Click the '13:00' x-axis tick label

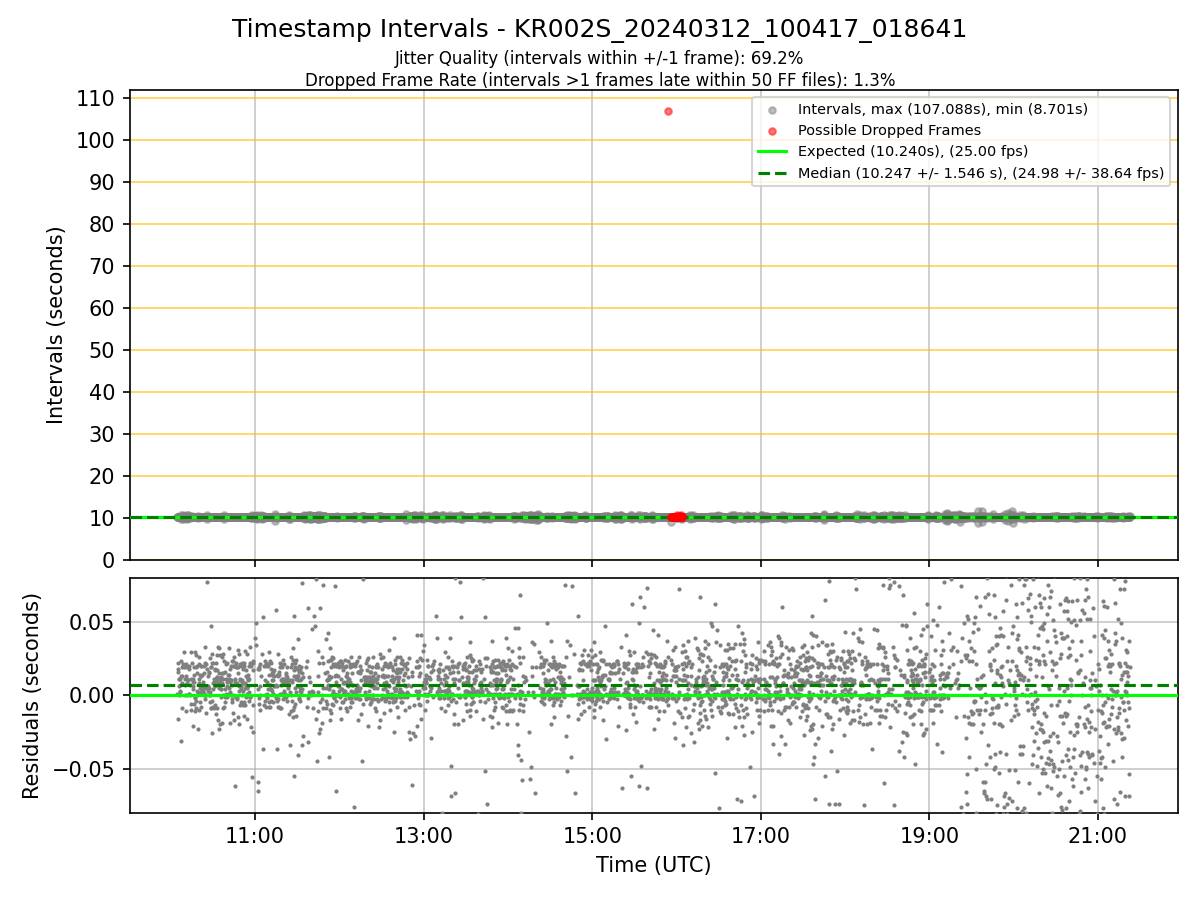424,836
